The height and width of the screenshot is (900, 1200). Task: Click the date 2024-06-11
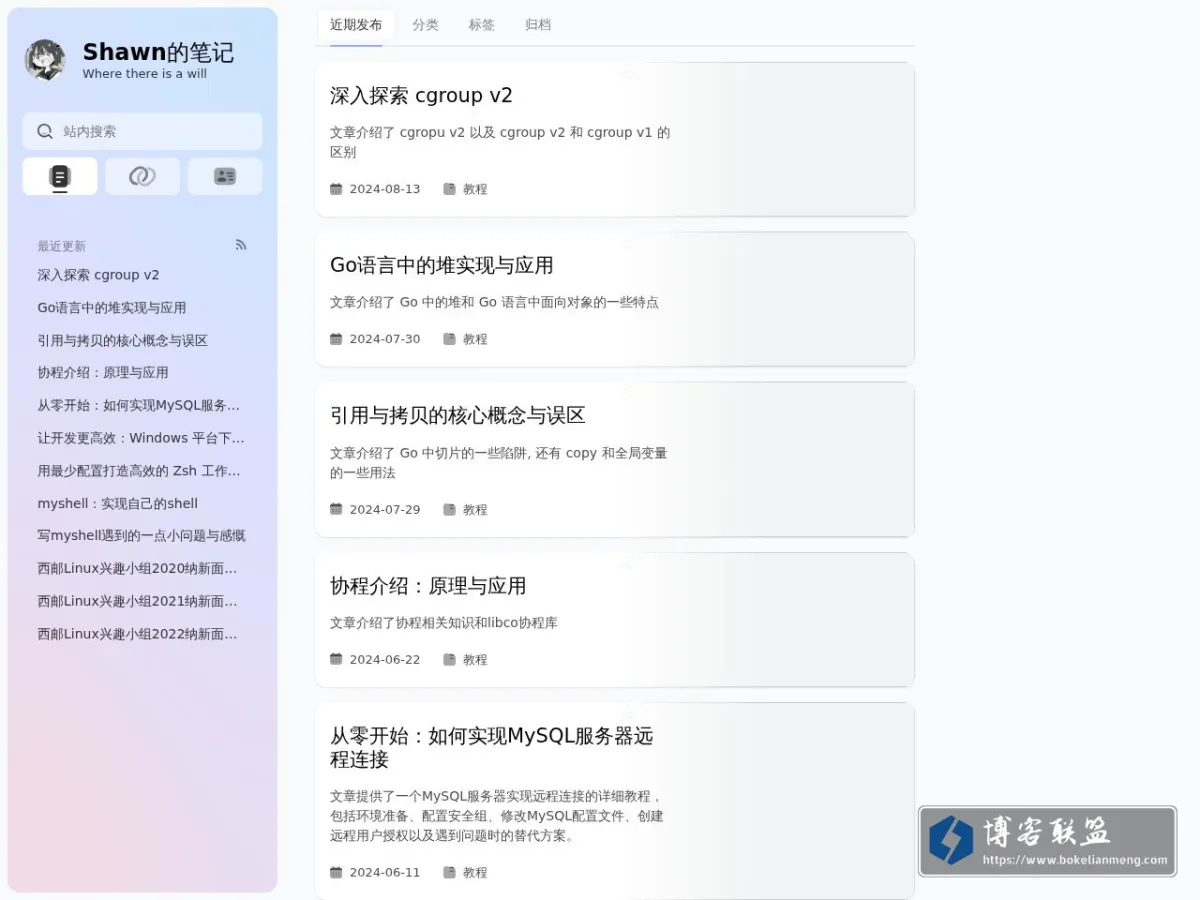pos(385,872)
